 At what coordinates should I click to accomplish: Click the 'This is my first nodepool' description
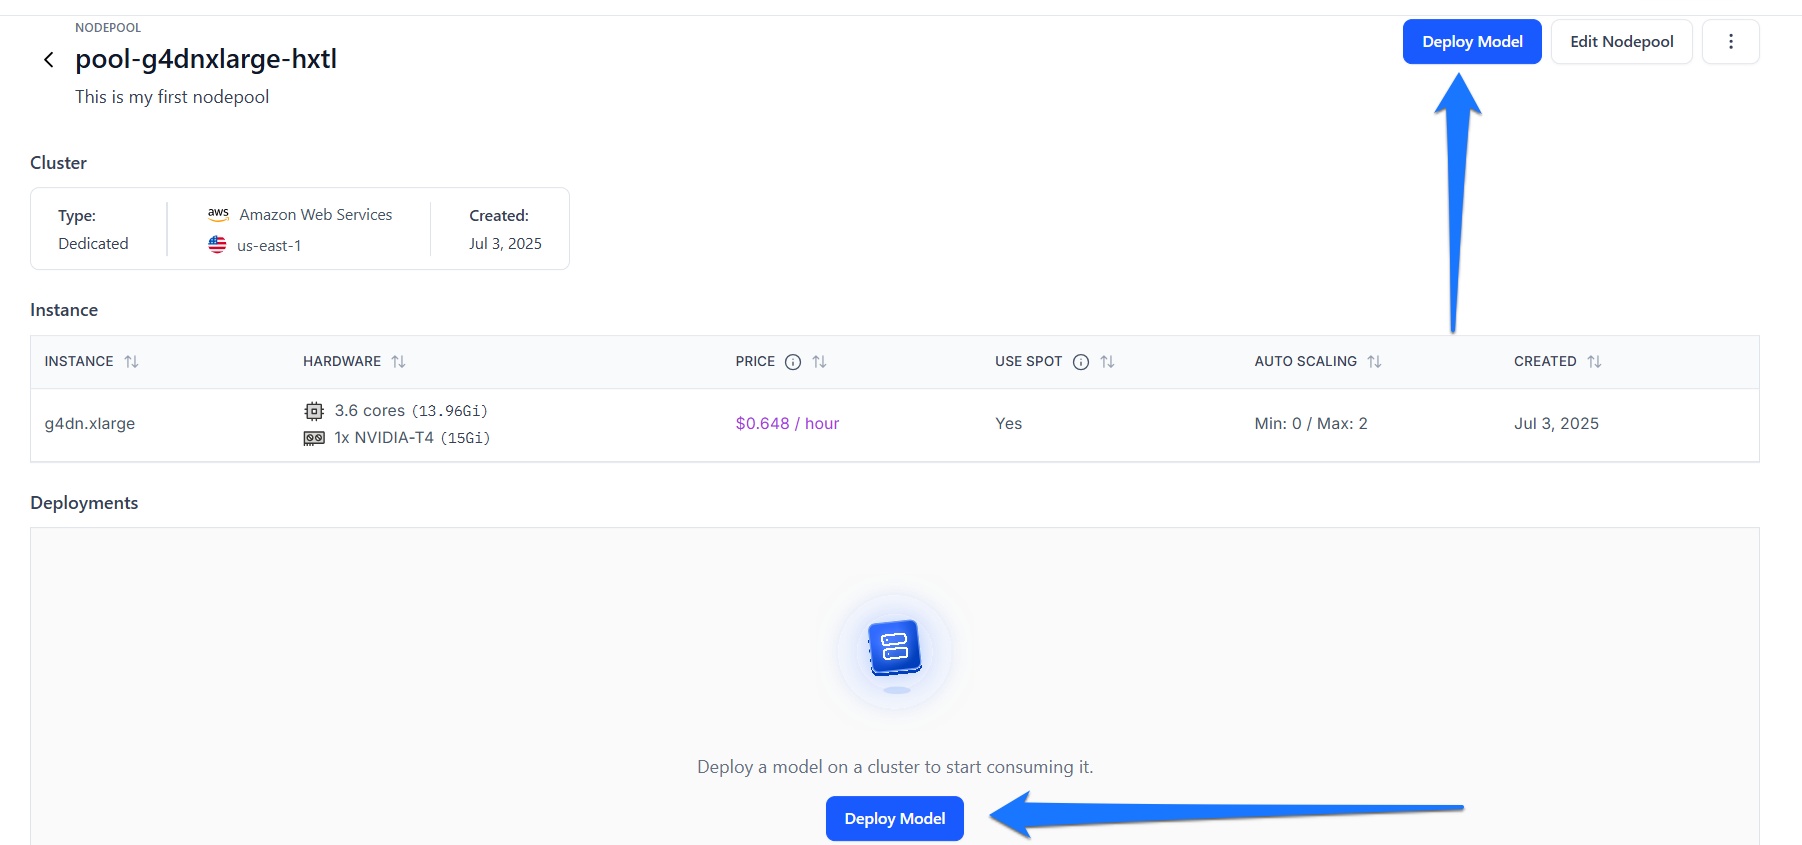click(x=172, y=97)
